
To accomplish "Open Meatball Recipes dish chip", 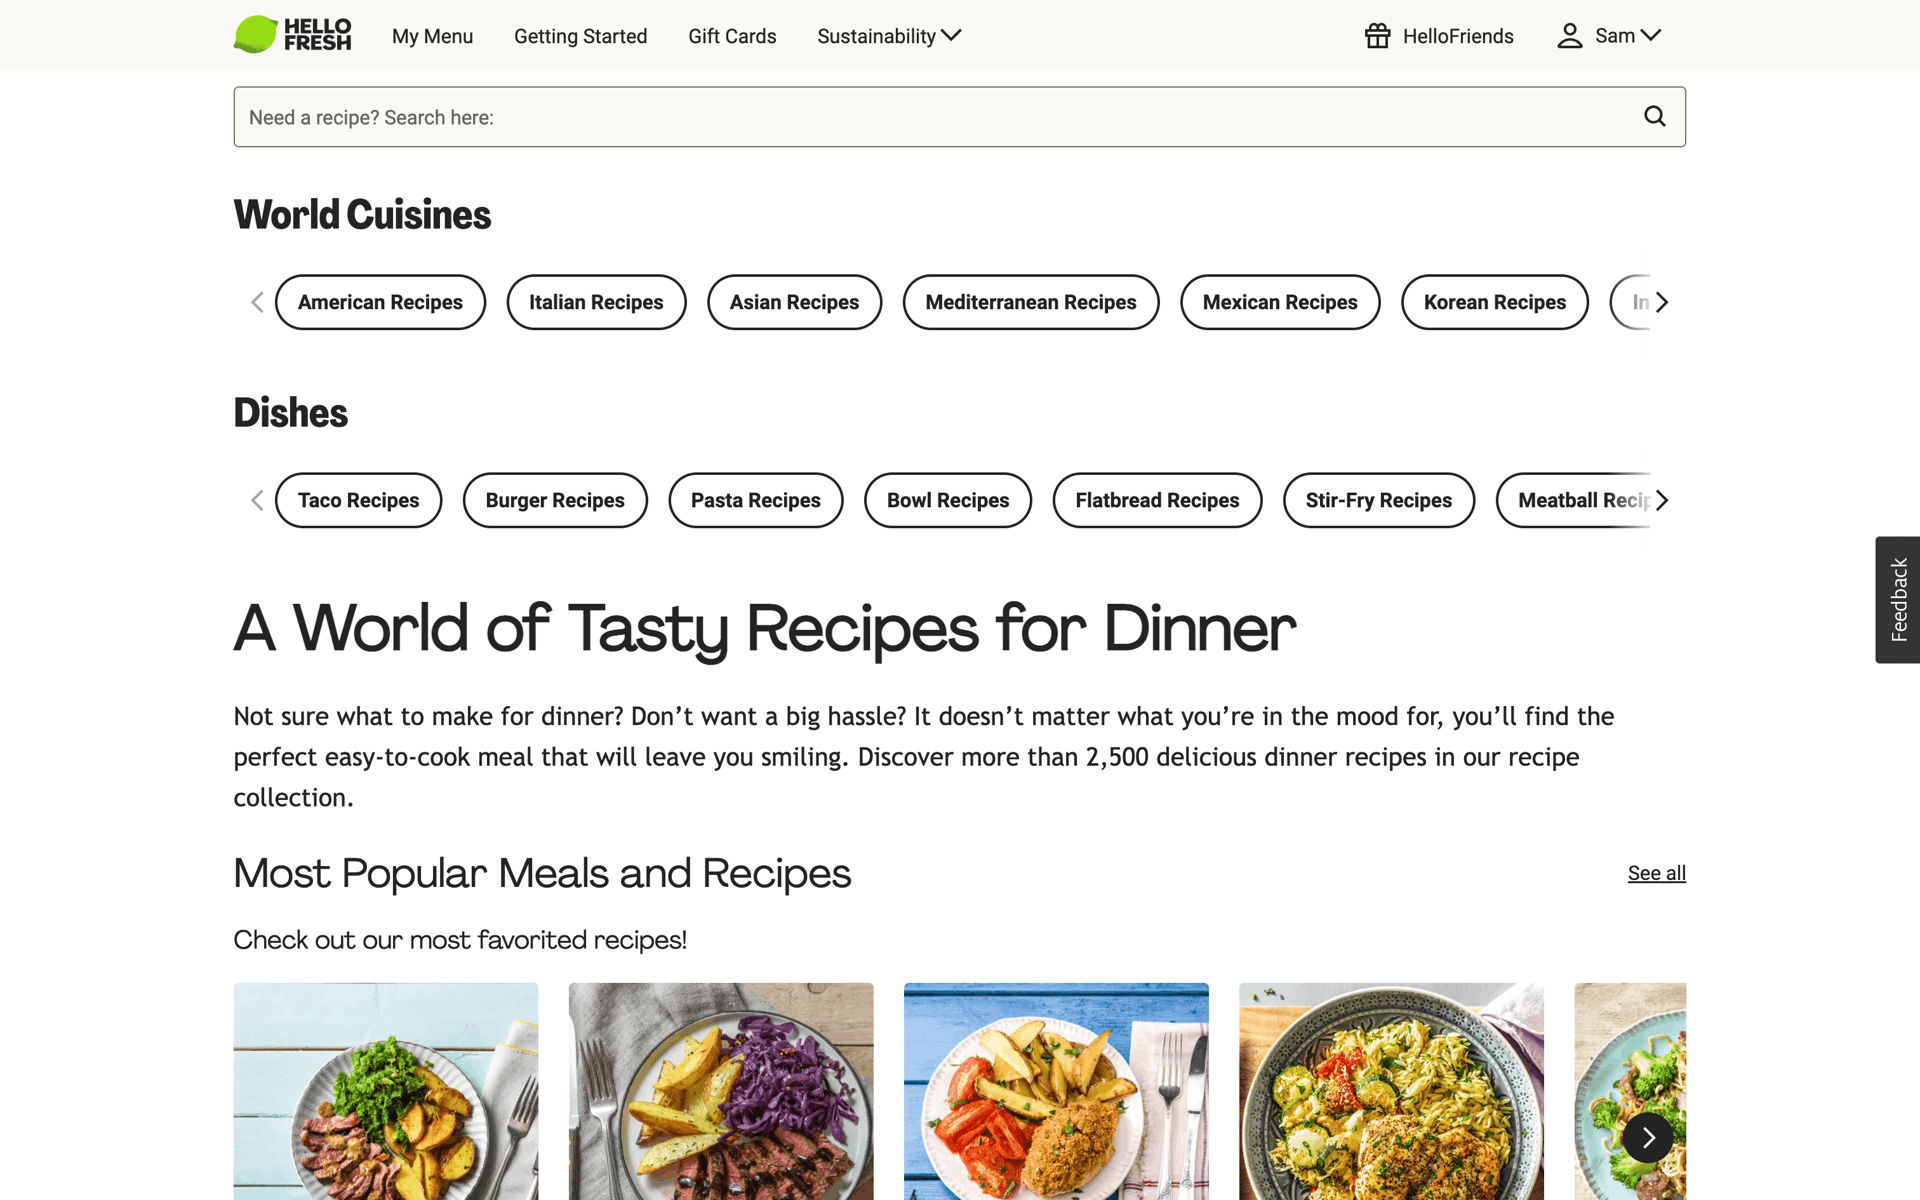I will [x=1573, y=500].
